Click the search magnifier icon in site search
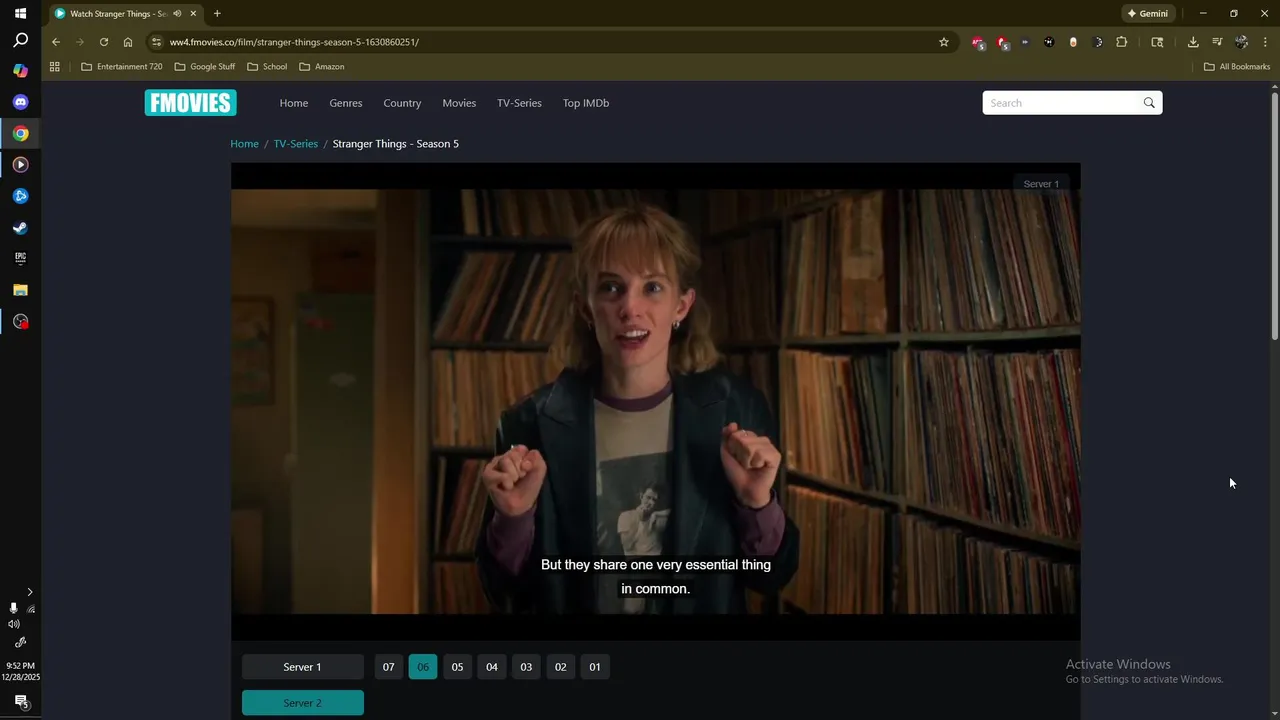 [x=1149, y=103]
